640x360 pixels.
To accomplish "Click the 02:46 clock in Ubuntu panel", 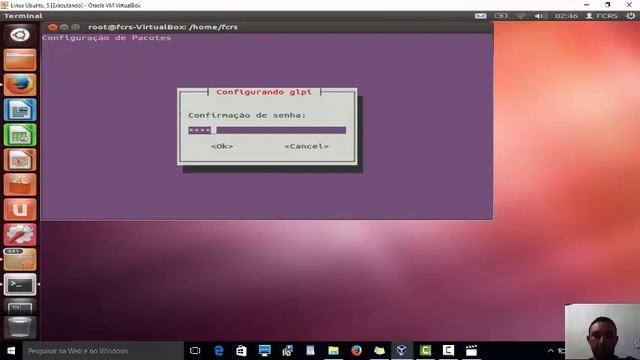I will [x=566, y=16].
